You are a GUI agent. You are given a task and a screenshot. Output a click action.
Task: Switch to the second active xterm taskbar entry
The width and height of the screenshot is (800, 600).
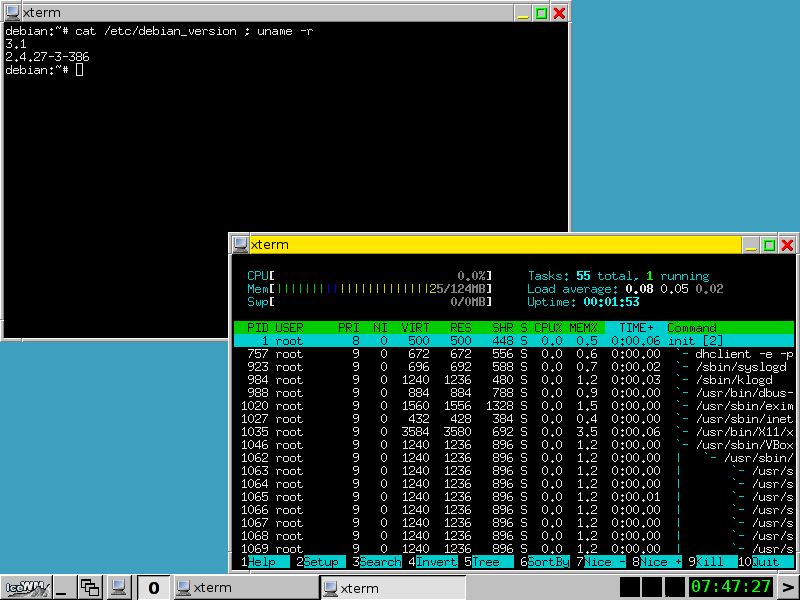(393, 588)
